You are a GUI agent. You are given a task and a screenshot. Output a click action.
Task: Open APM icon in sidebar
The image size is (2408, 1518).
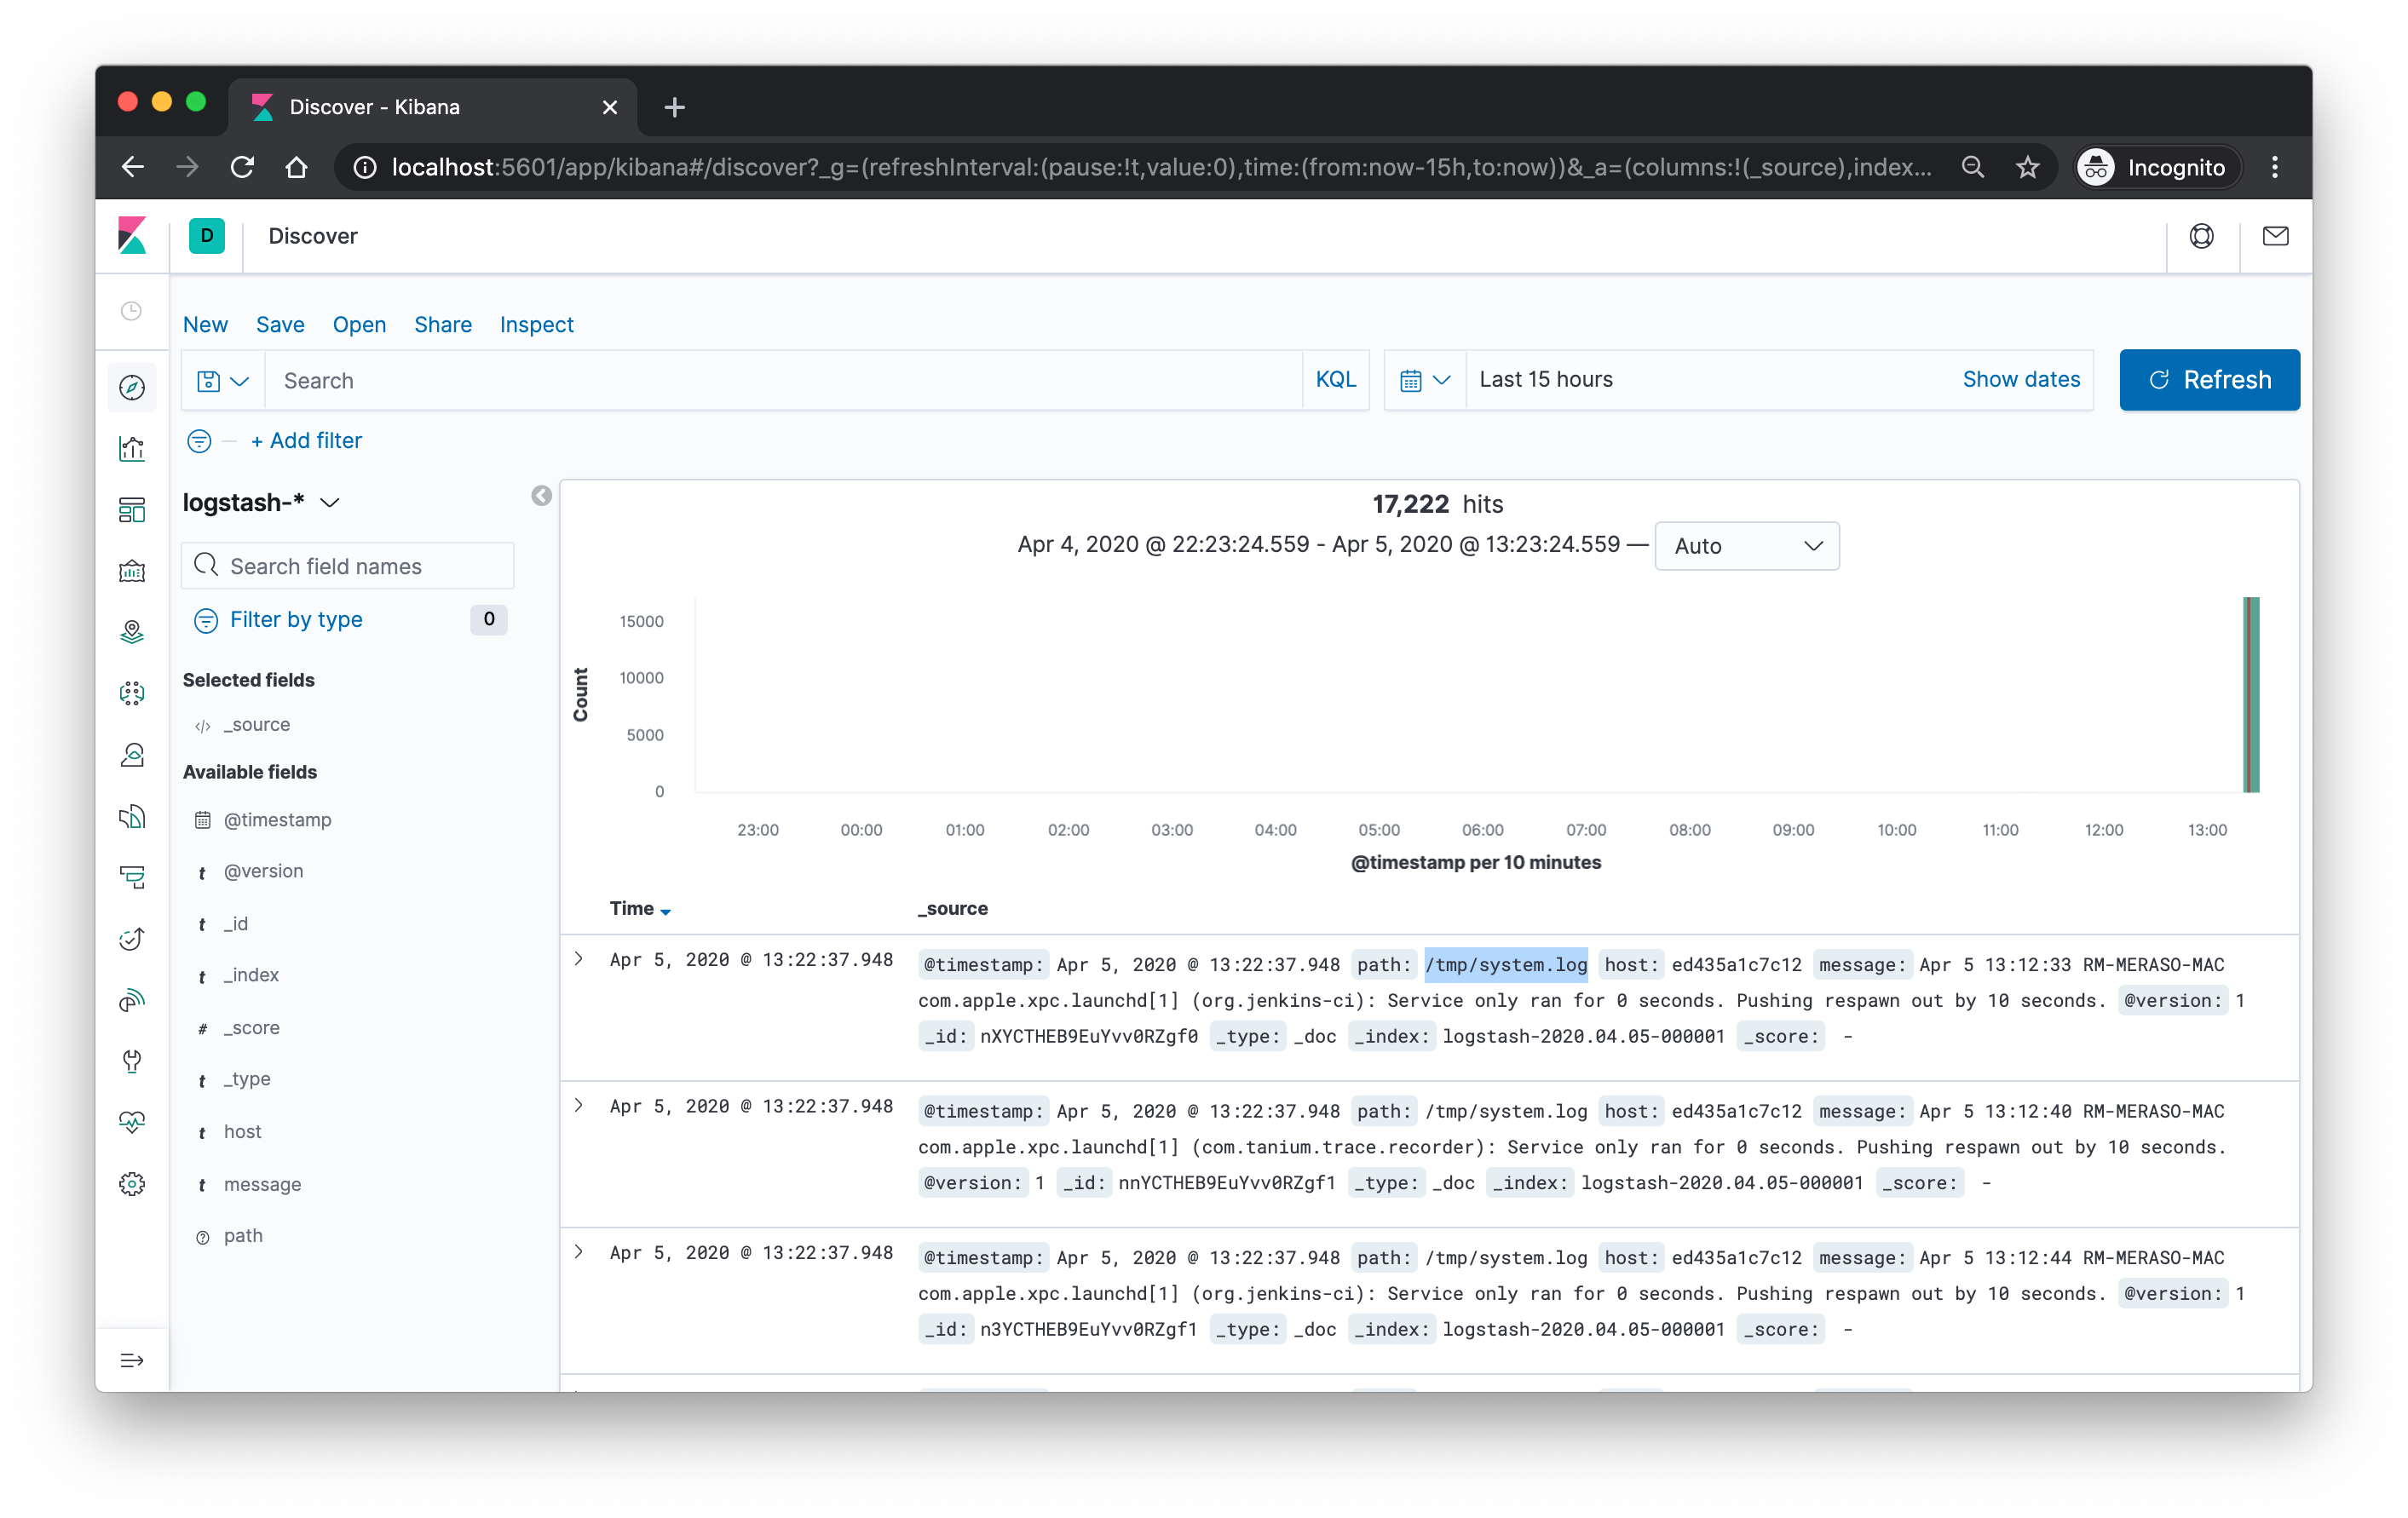tap(131, 877)
